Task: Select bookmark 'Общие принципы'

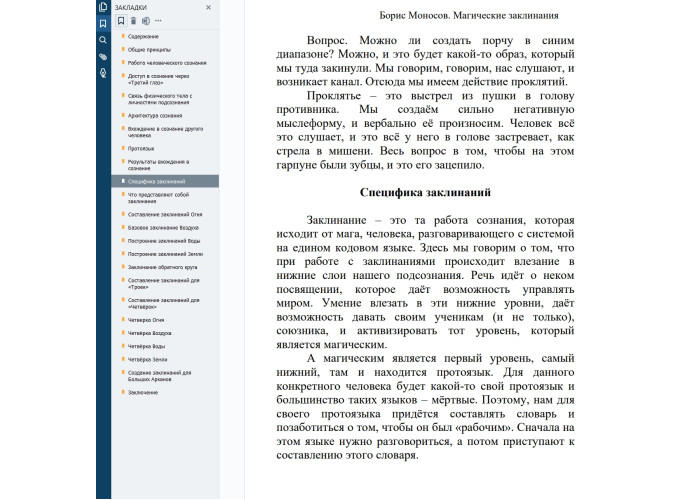Action: click(149, 49)
